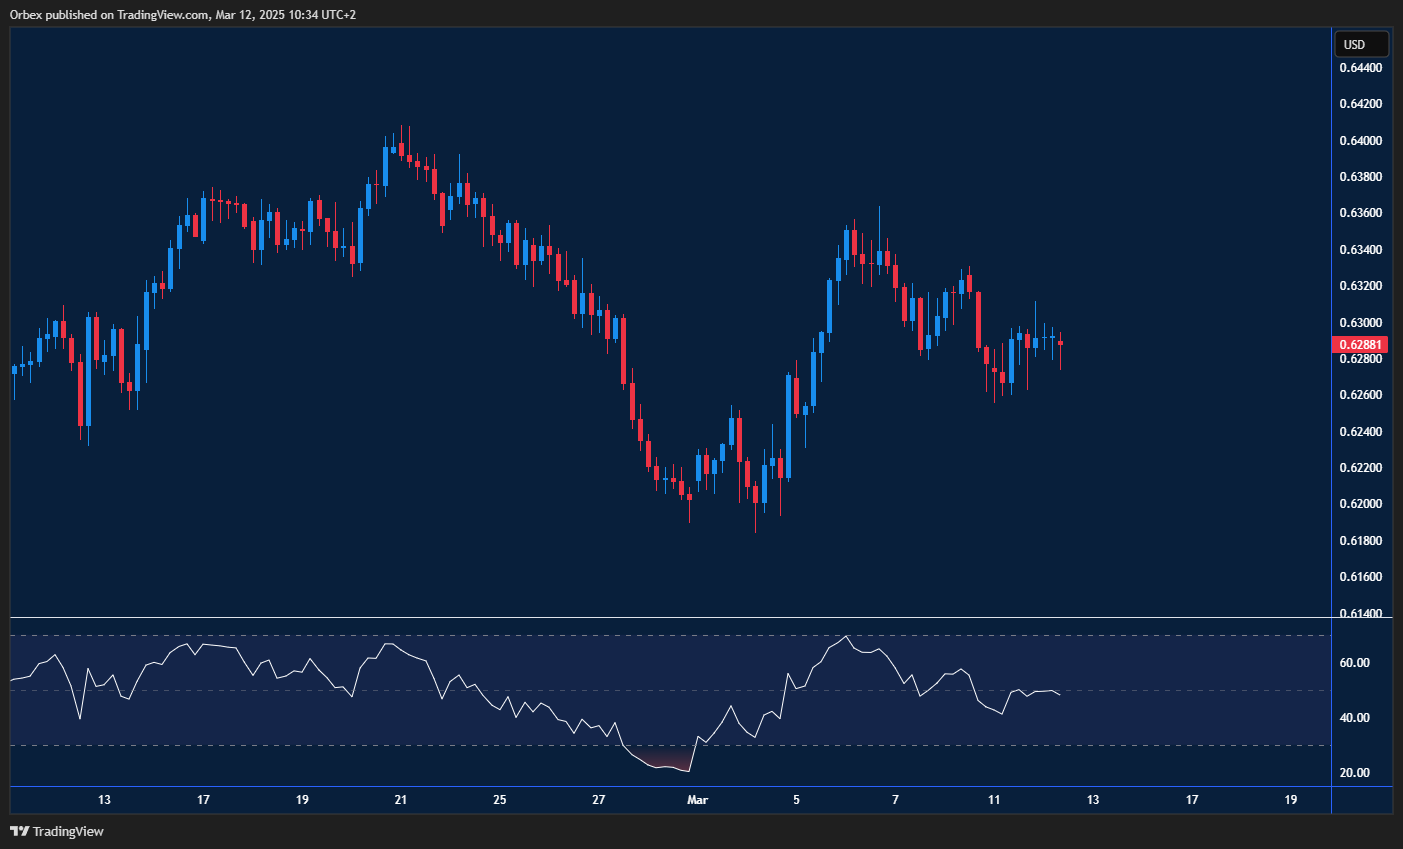Click the red current price tag 0.62881

(1361, 343)
